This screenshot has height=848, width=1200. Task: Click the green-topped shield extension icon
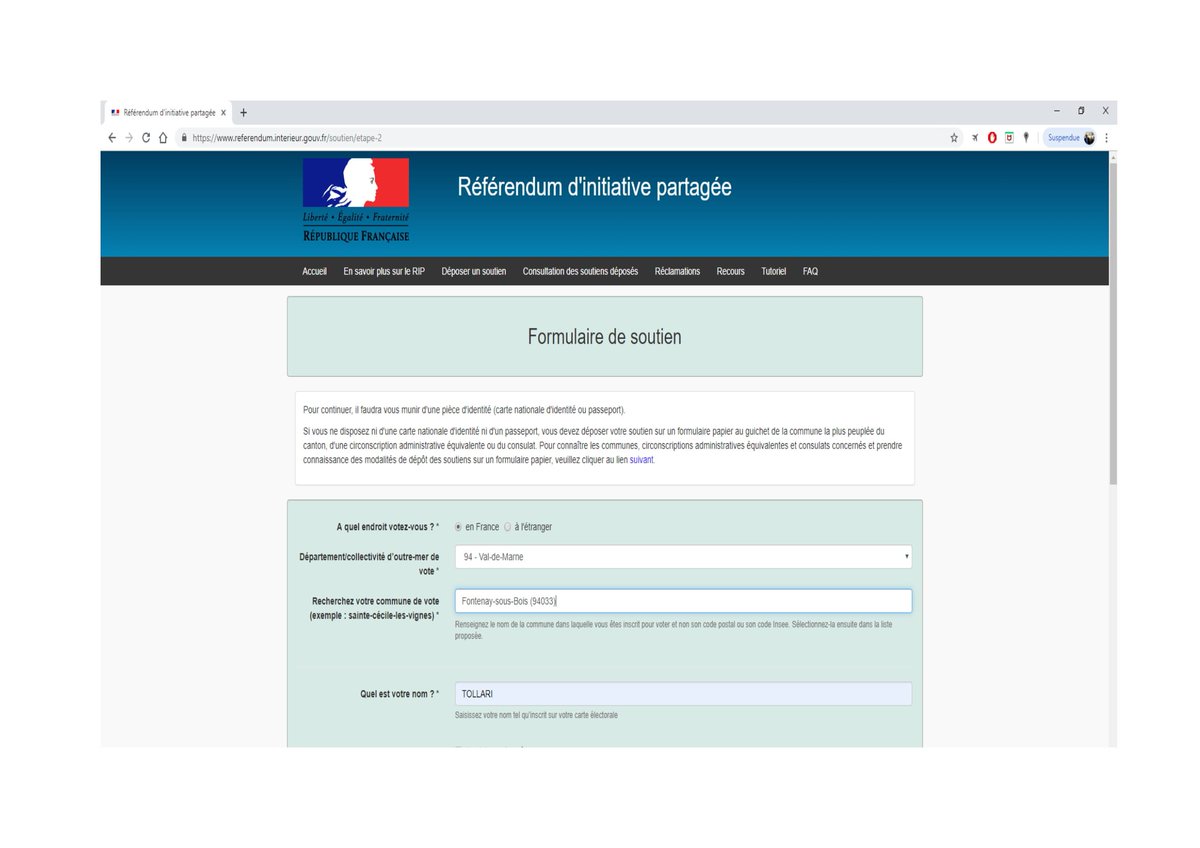[1009, 138]
